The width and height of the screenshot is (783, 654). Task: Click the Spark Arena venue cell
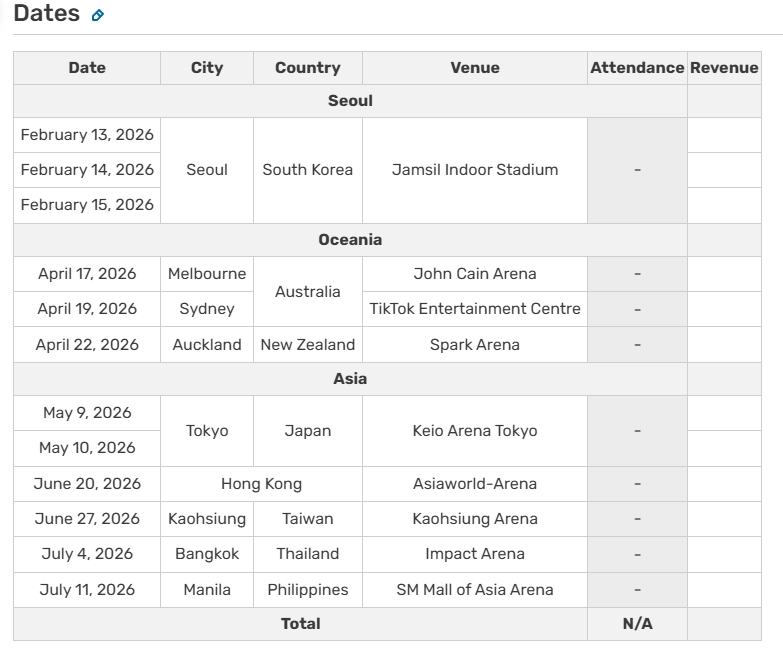tap(475, 345)
